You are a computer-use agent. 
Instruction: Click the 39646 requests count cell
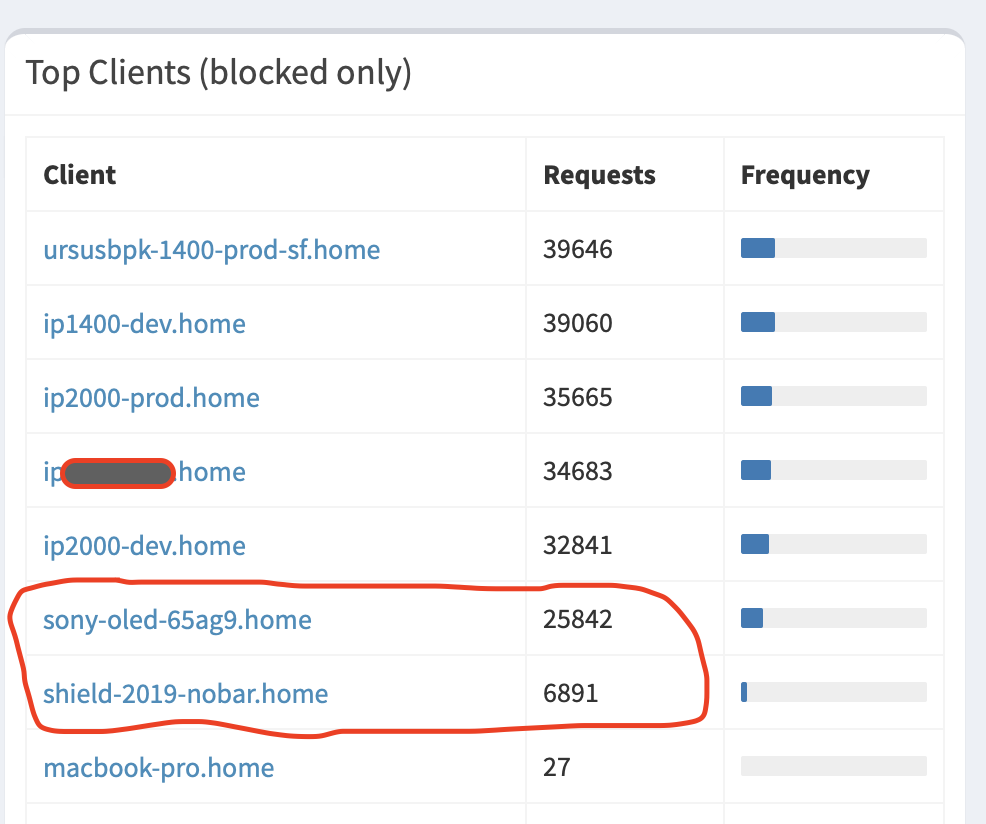tap(577, 249)
